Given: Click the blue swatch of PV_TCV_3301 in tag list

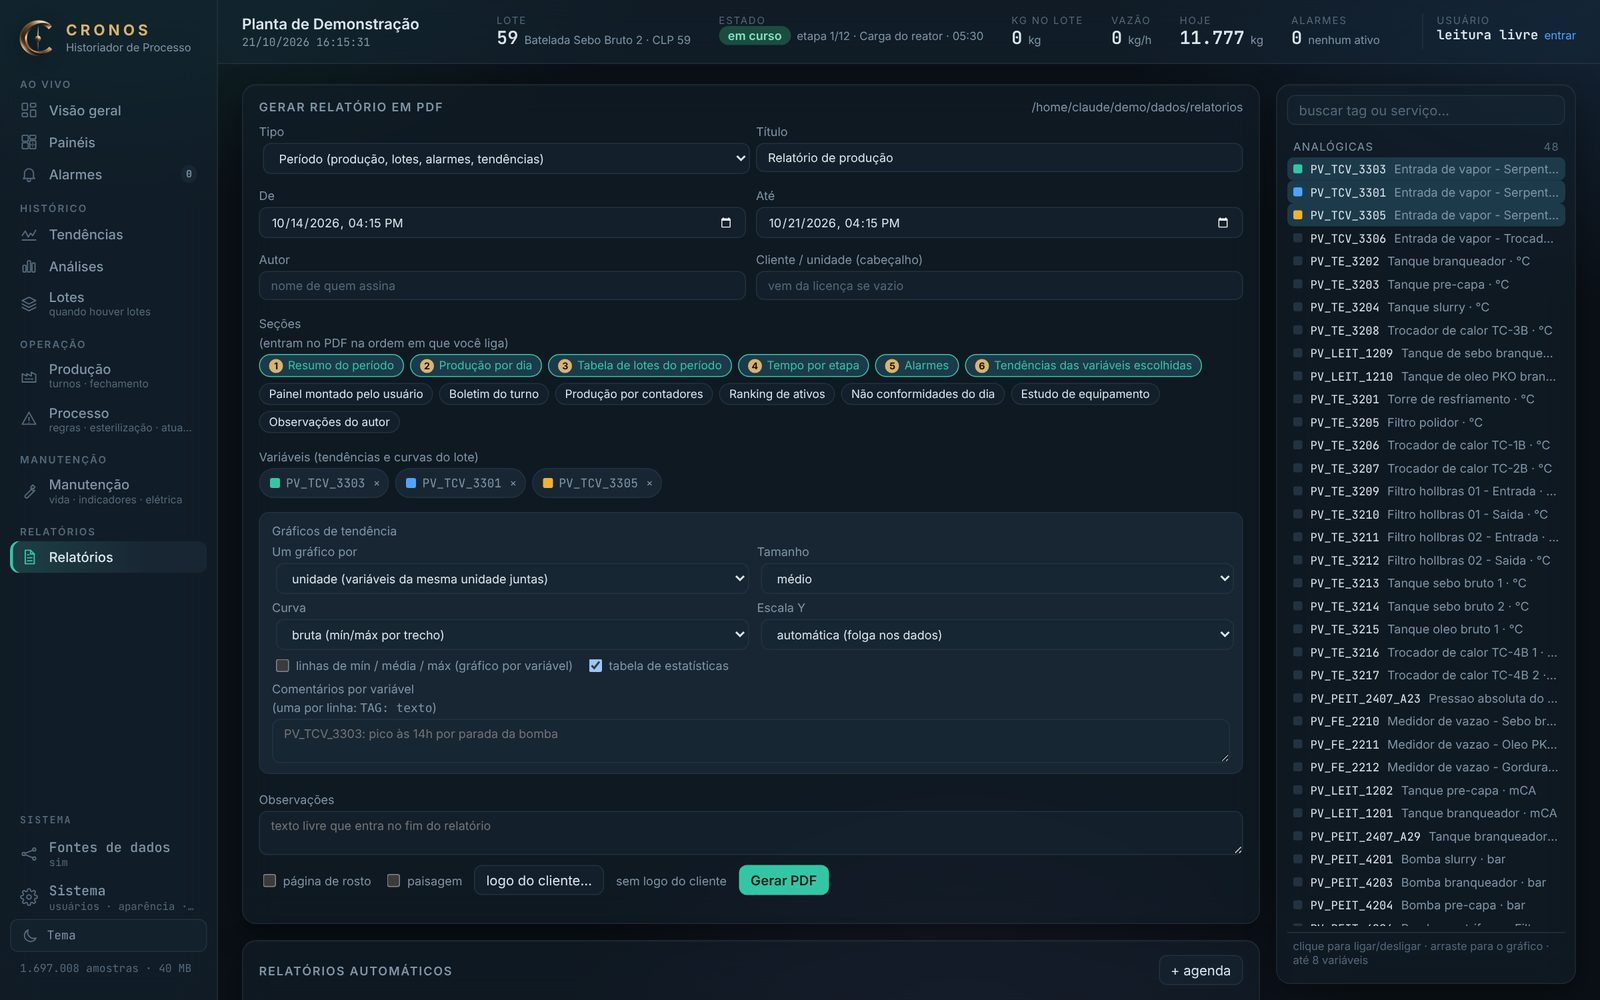Looking at the screenshot, I should click(x=1298, y=193).
